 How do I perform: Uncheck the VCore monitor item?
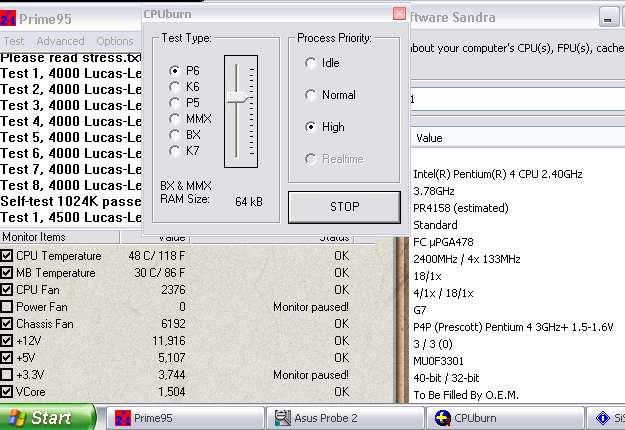[6, 392]
